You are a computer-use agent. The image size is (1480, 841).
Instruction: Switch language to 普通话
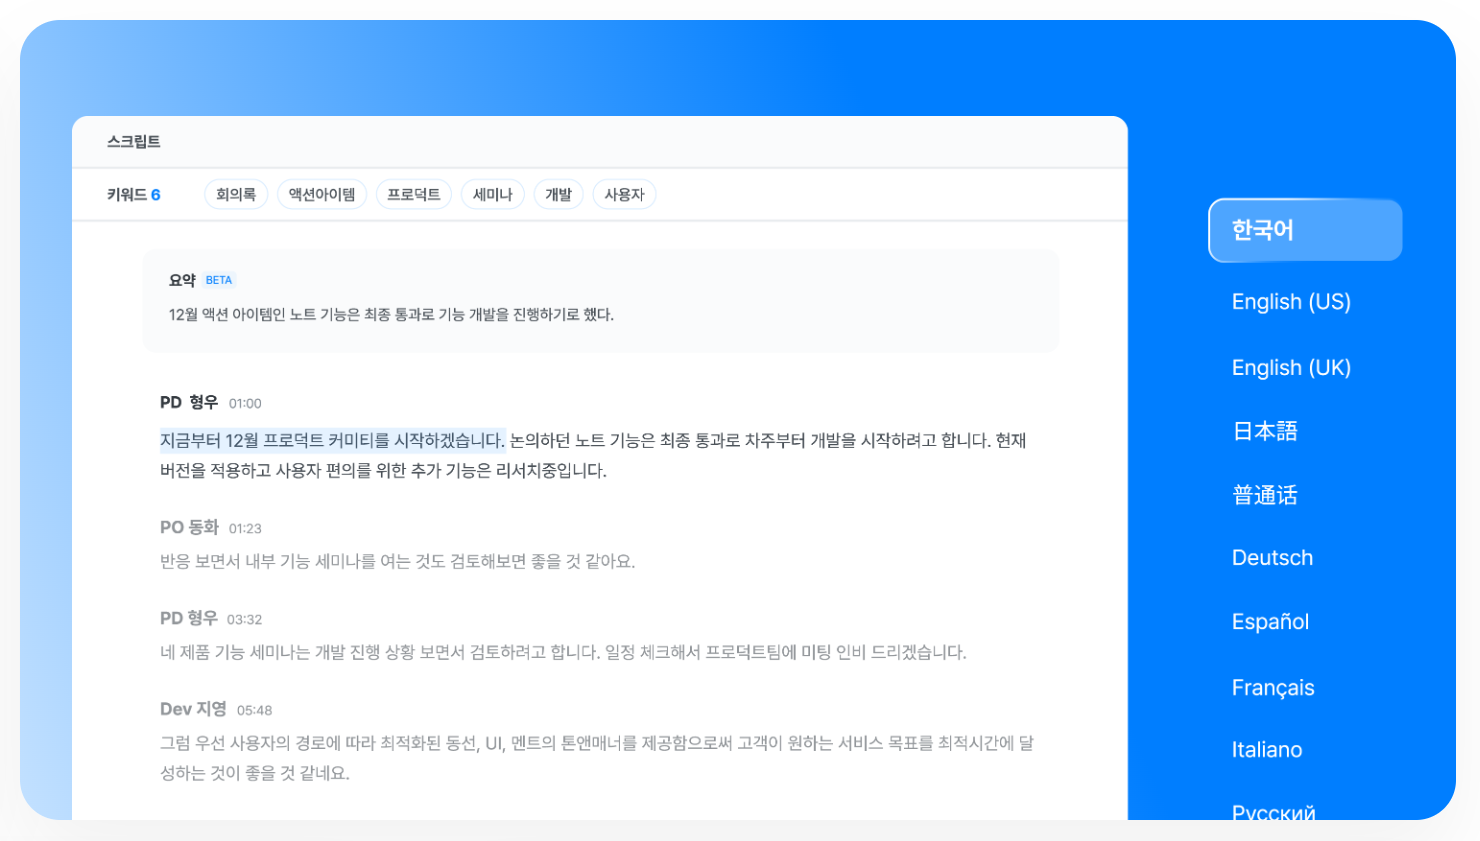[1265, 495]
